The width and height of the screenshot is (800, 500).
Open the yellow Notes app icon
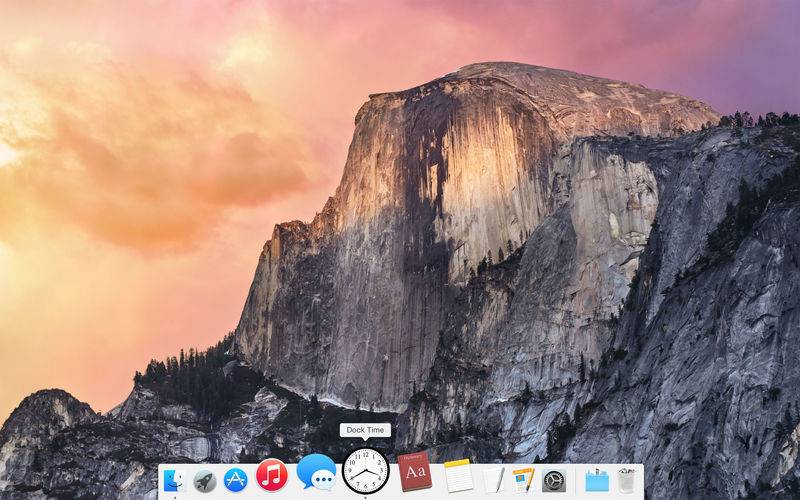(x=459, y=476)
